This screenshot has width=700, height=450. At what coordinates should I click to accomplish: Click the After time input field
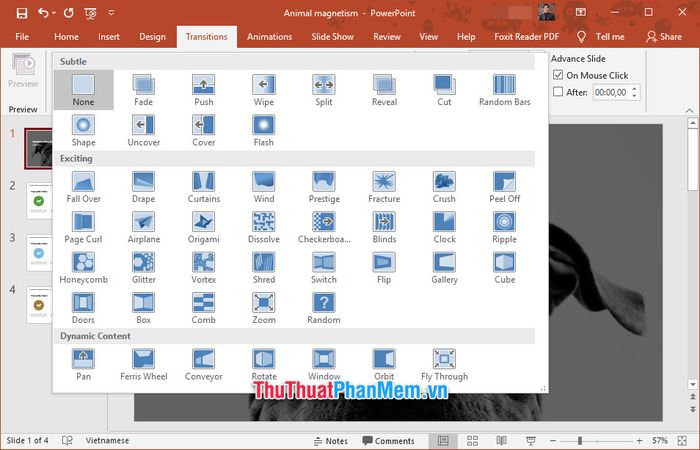(611, 92)
